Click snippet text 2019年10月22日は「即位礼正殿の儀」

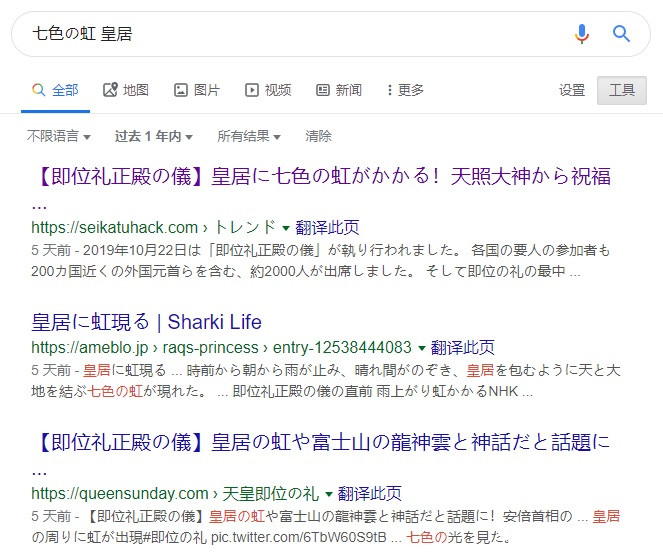click(x=205, y=250)
